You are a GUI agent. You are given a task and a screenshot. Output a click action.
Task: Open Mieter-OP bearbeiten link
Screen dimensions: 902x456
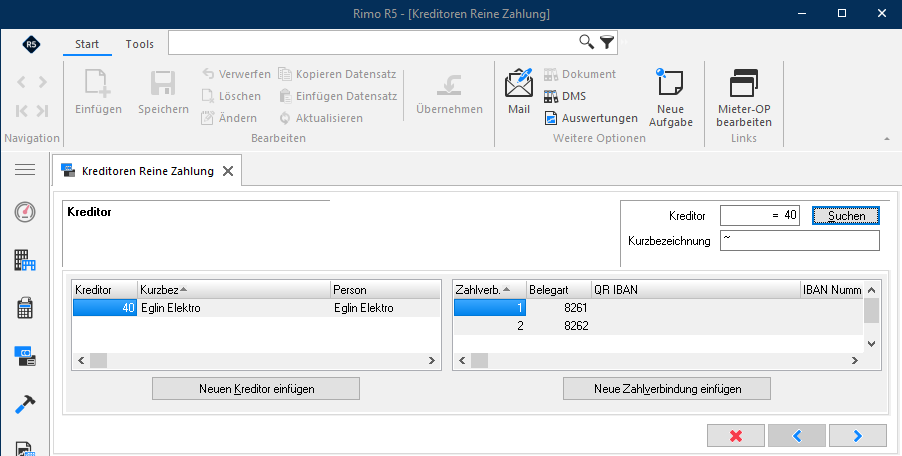(744, 98)
